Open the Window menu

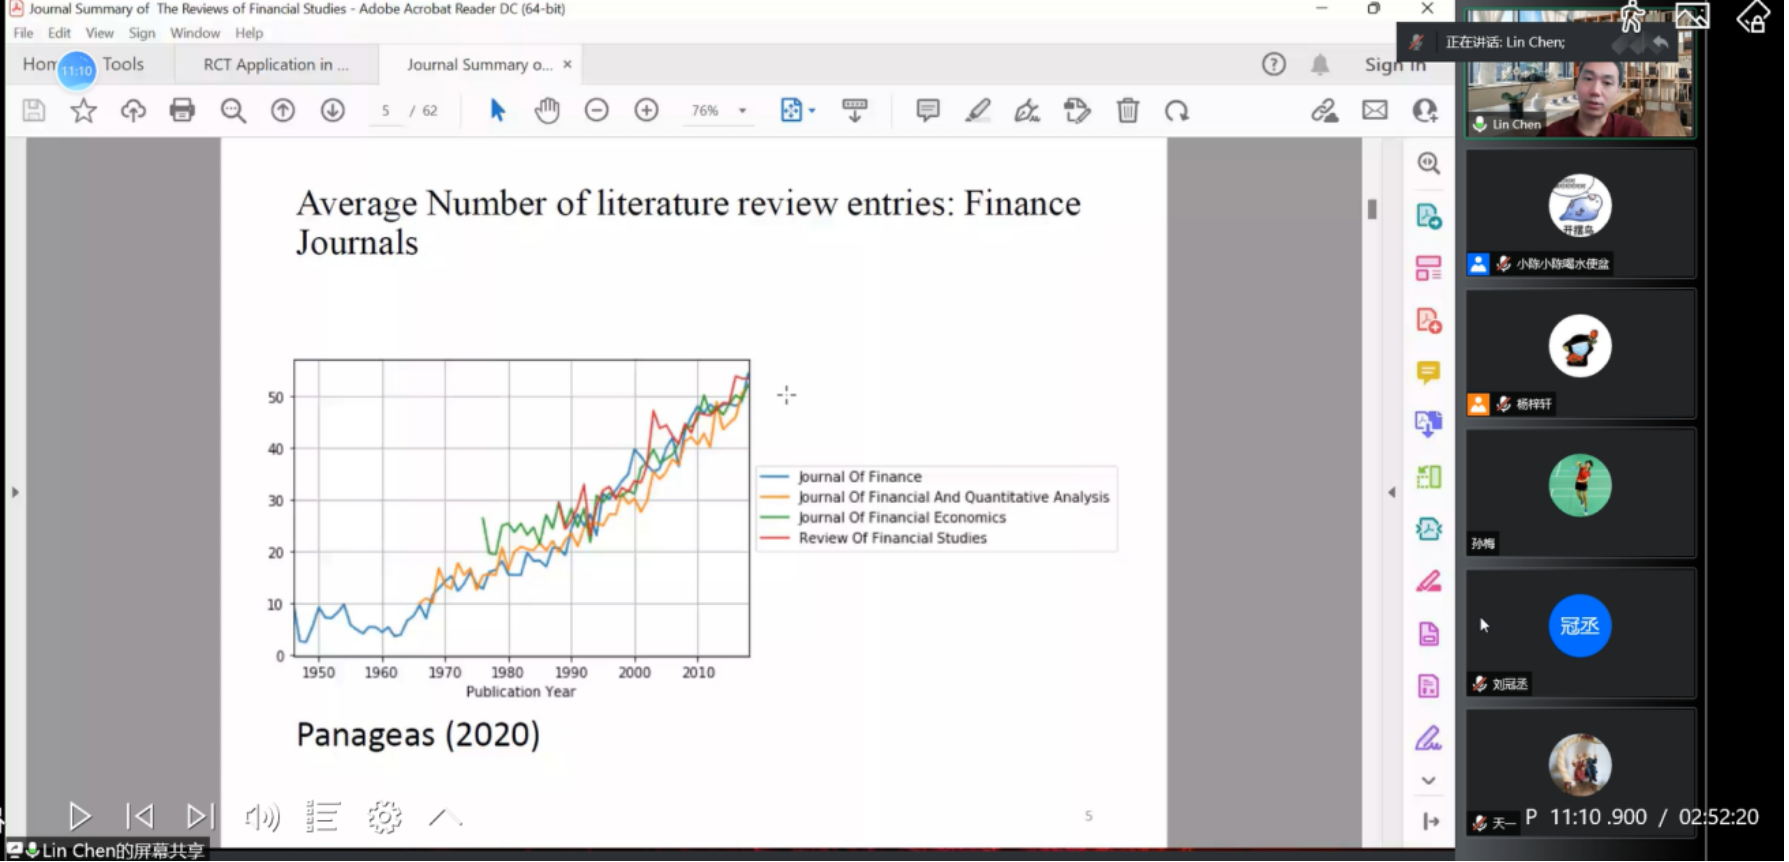click(x=194, y=33)
